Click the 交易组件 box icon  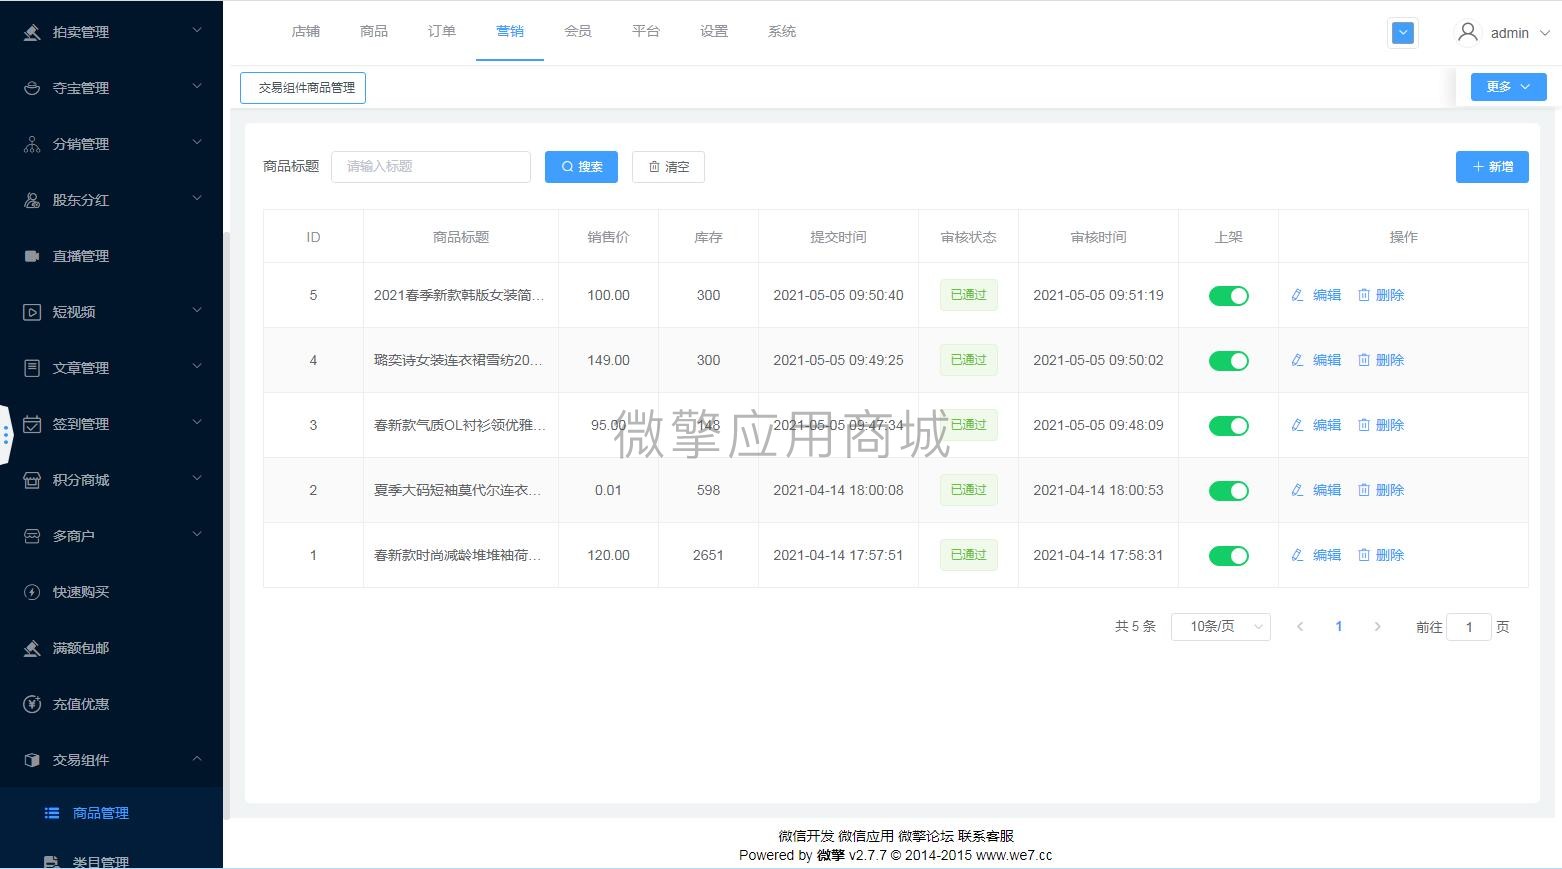[32, 760]
